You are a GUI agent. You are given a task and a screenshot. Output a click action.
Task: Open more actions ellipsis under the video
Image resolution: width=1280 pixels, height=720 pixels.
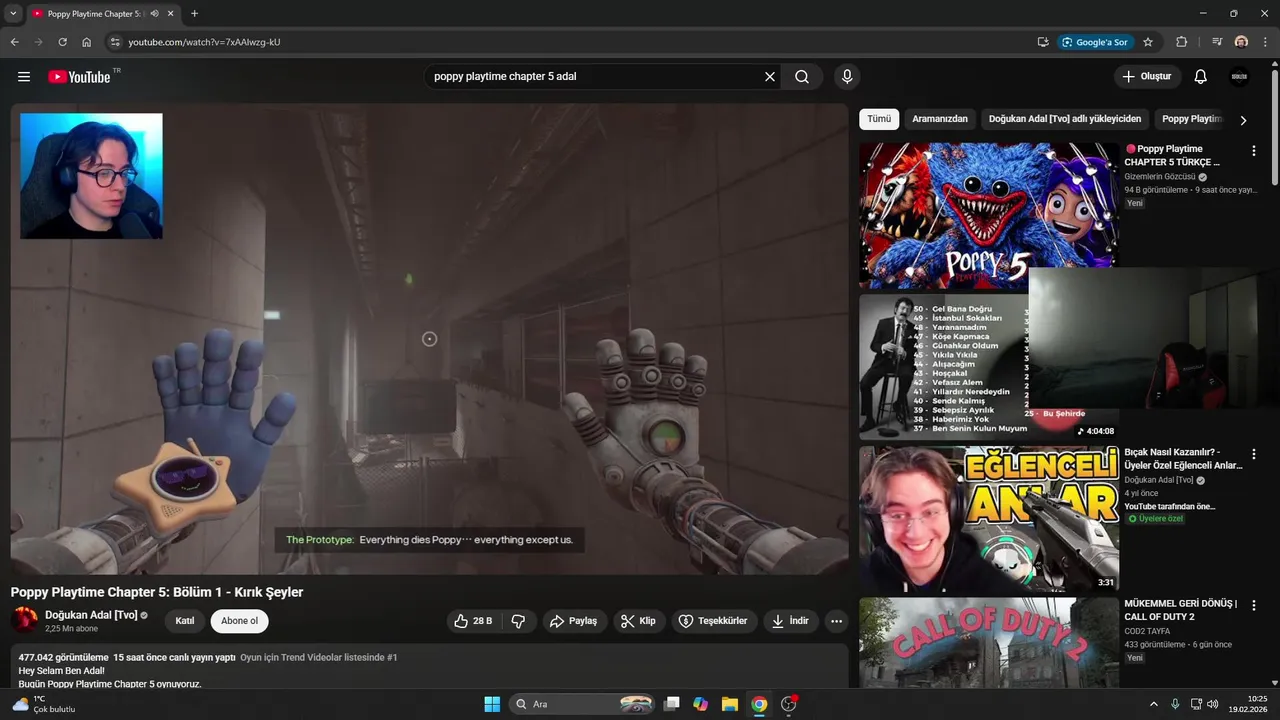pos(837,621)
